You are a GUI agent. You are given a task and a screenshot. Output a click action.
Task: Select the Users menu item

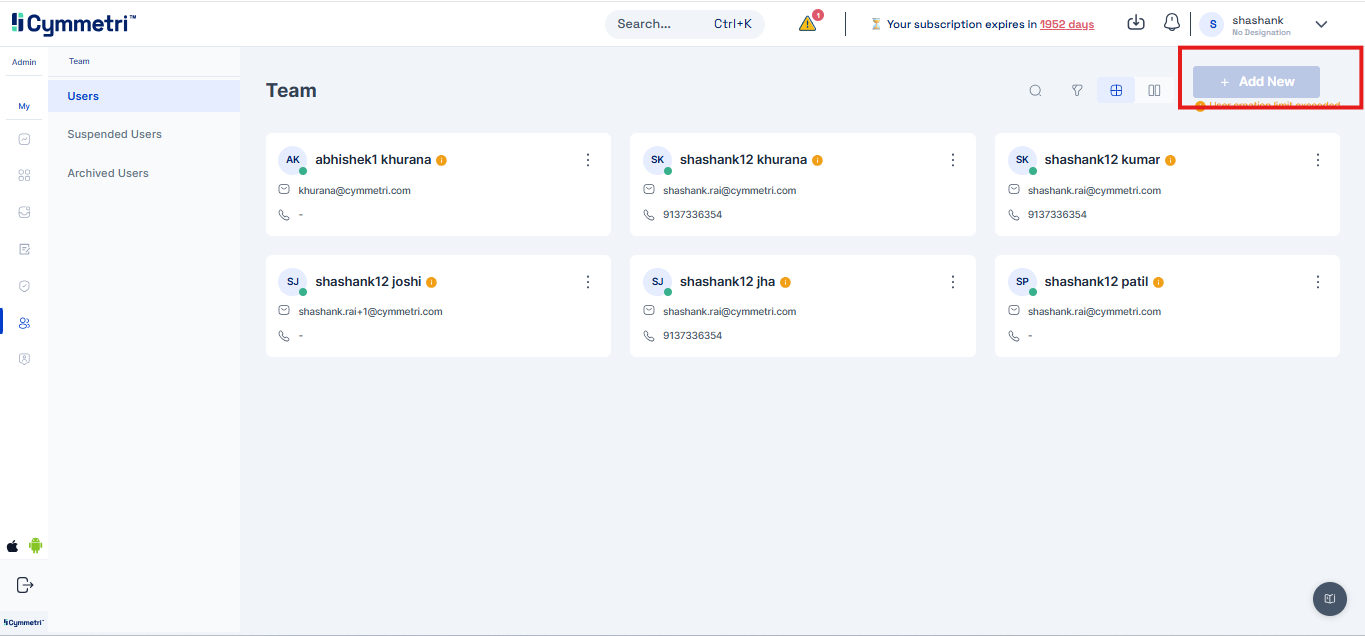pyautogui.click(x=144, y=96)
